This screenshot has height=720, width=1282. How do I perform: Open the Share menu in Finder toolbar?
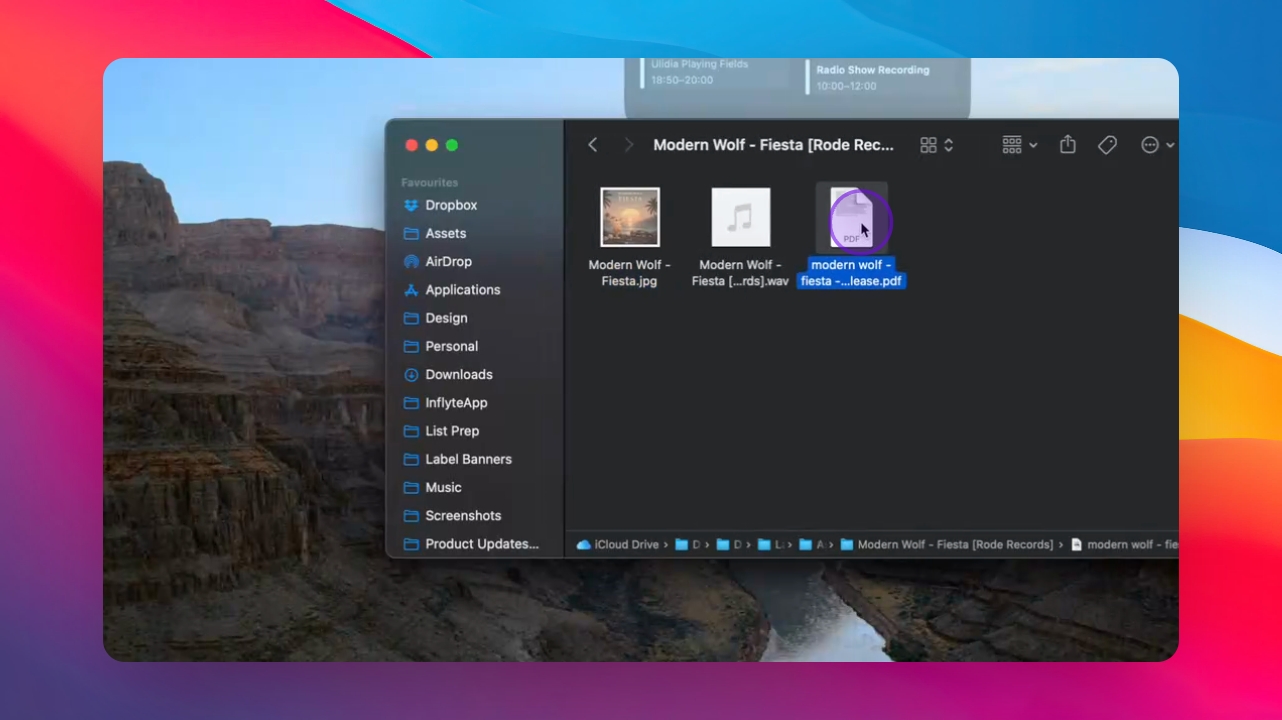(x=1068, y=145)
